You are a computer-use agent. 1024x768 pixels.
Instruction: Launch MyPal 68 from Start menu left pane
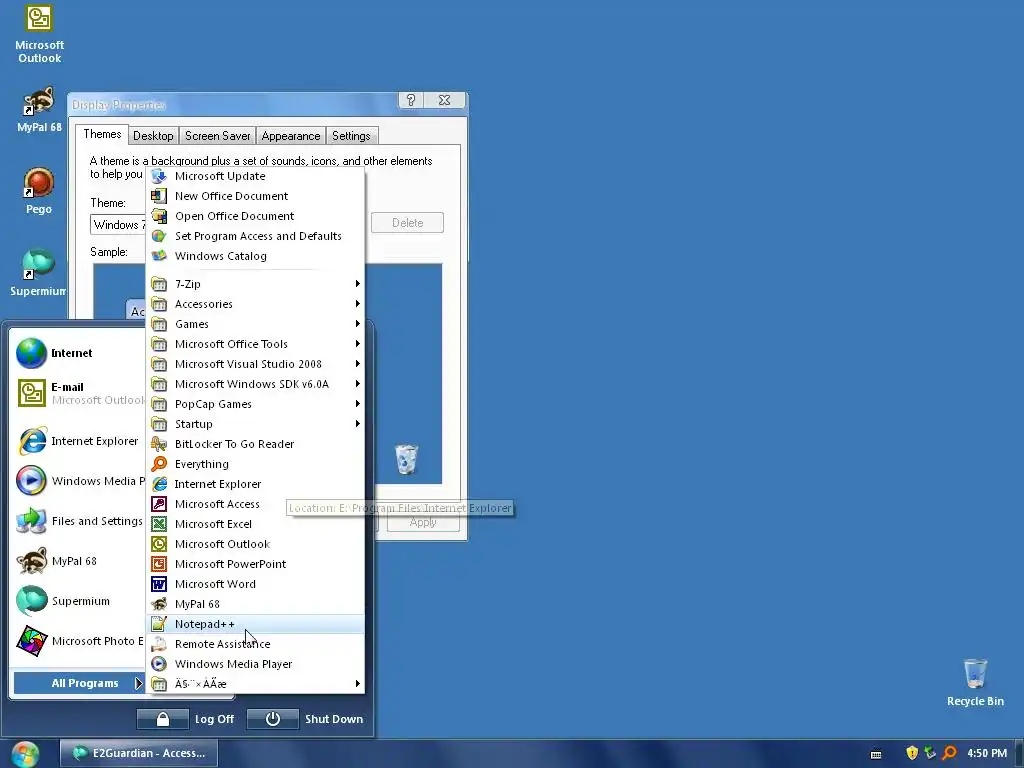coord(78,561)
